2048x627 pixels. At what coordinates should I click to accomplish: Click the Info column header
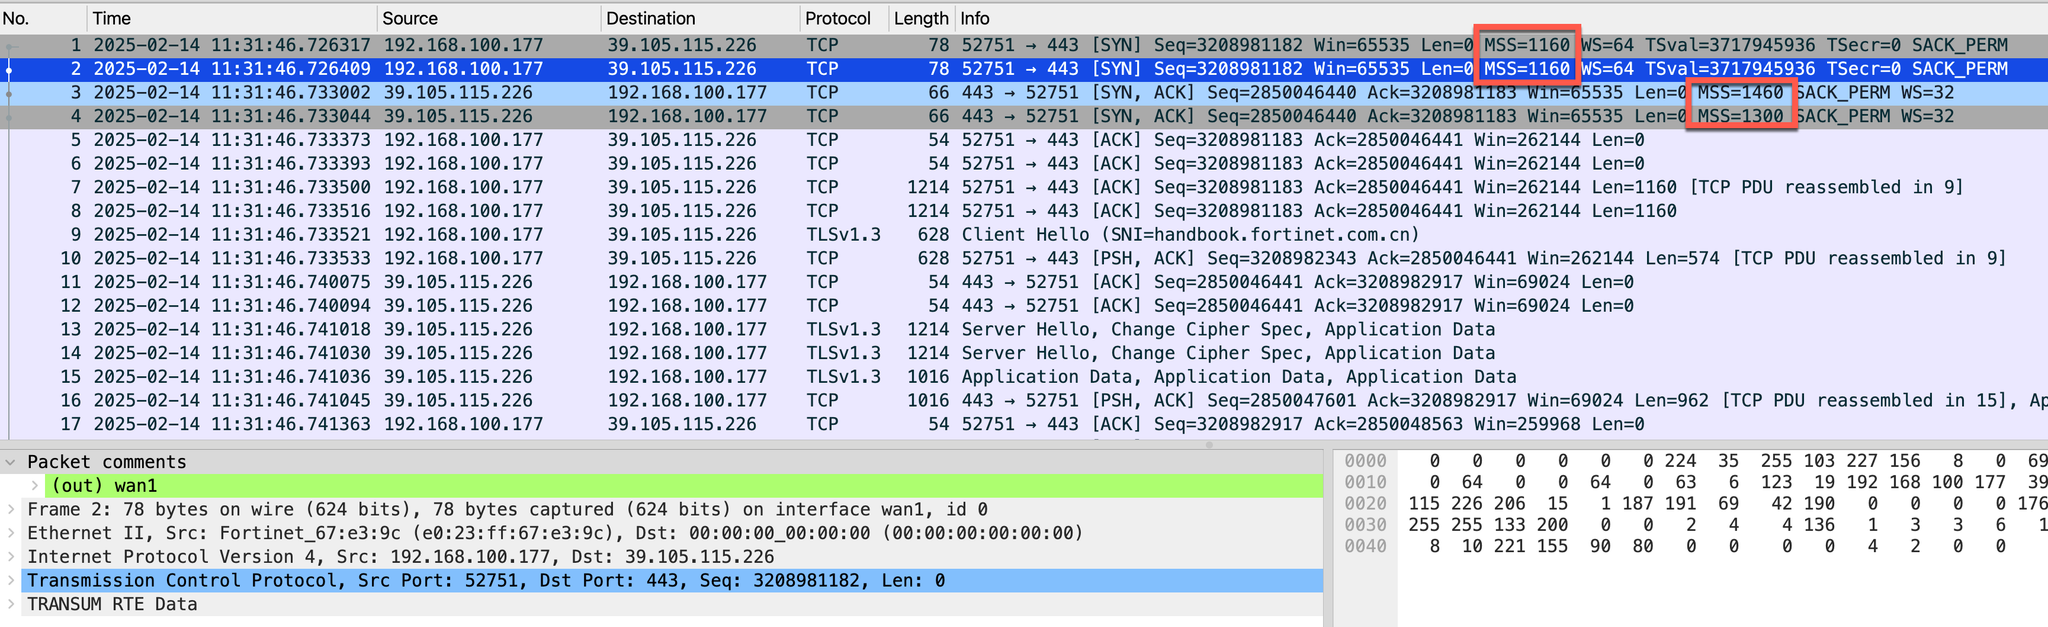(1501, 18)
